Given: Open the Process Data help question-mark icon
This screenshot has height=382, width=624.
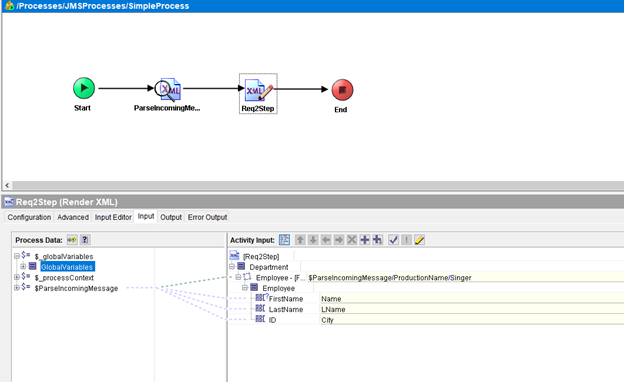Looking at the screenshot, I should click(85, 240).
